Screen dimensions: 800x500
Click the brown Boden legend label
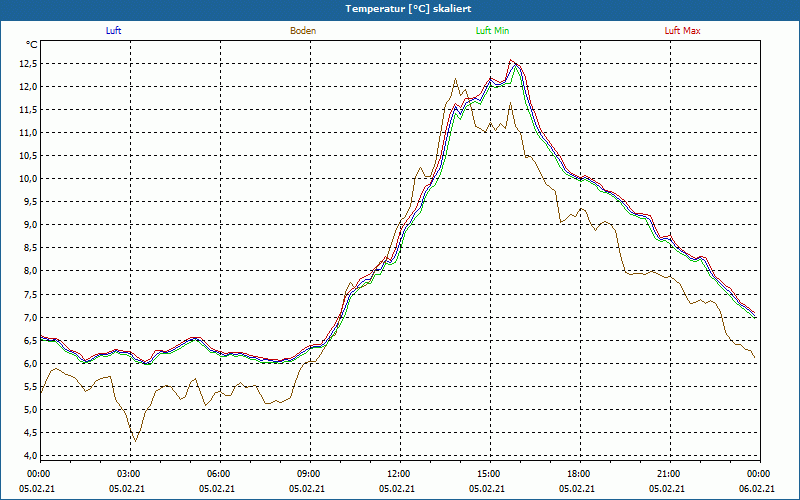(x=303, y=31)
